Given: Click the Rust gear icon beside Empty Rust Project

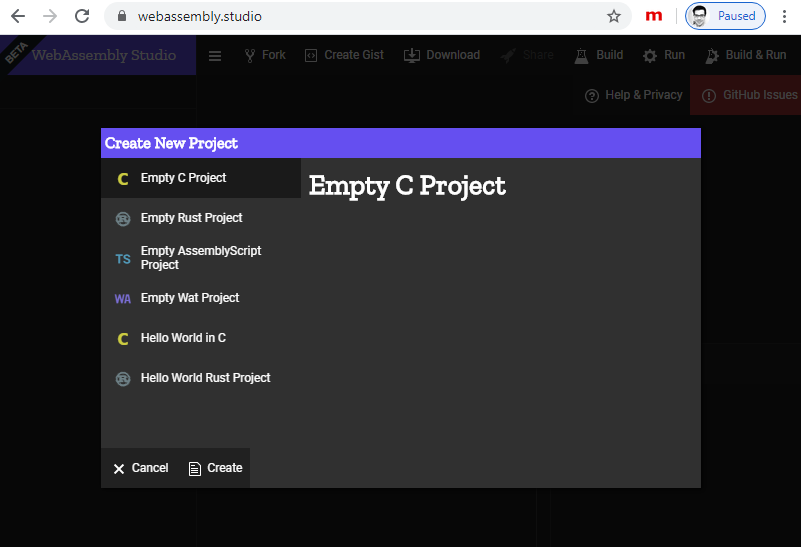Looking at the screenshot, I should (123, 219).
